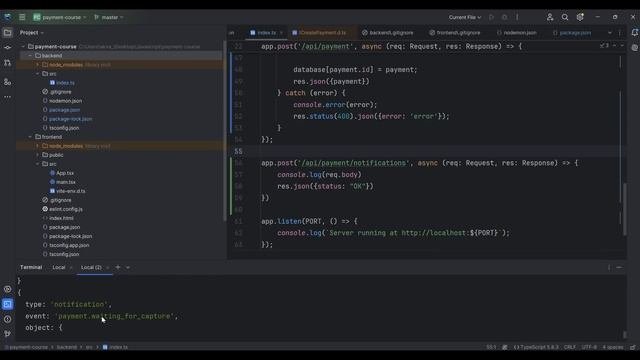Open the main hamburger menu
The height and width of the screenshot is (360, 640).
click(x=22, y=17)
